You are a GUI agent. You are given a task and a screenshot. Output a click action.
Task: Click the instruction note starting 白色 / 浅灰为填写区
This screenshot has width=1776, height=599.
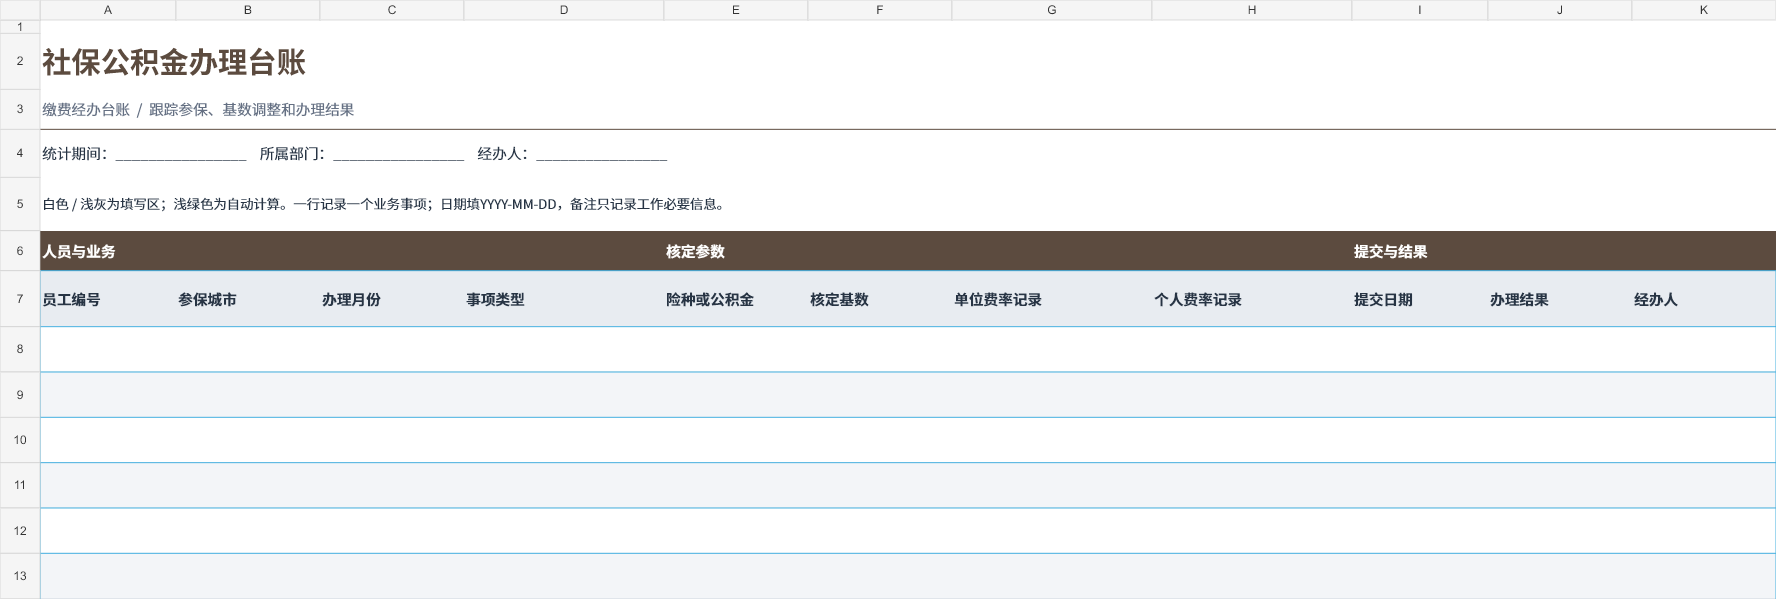(383, 204)
